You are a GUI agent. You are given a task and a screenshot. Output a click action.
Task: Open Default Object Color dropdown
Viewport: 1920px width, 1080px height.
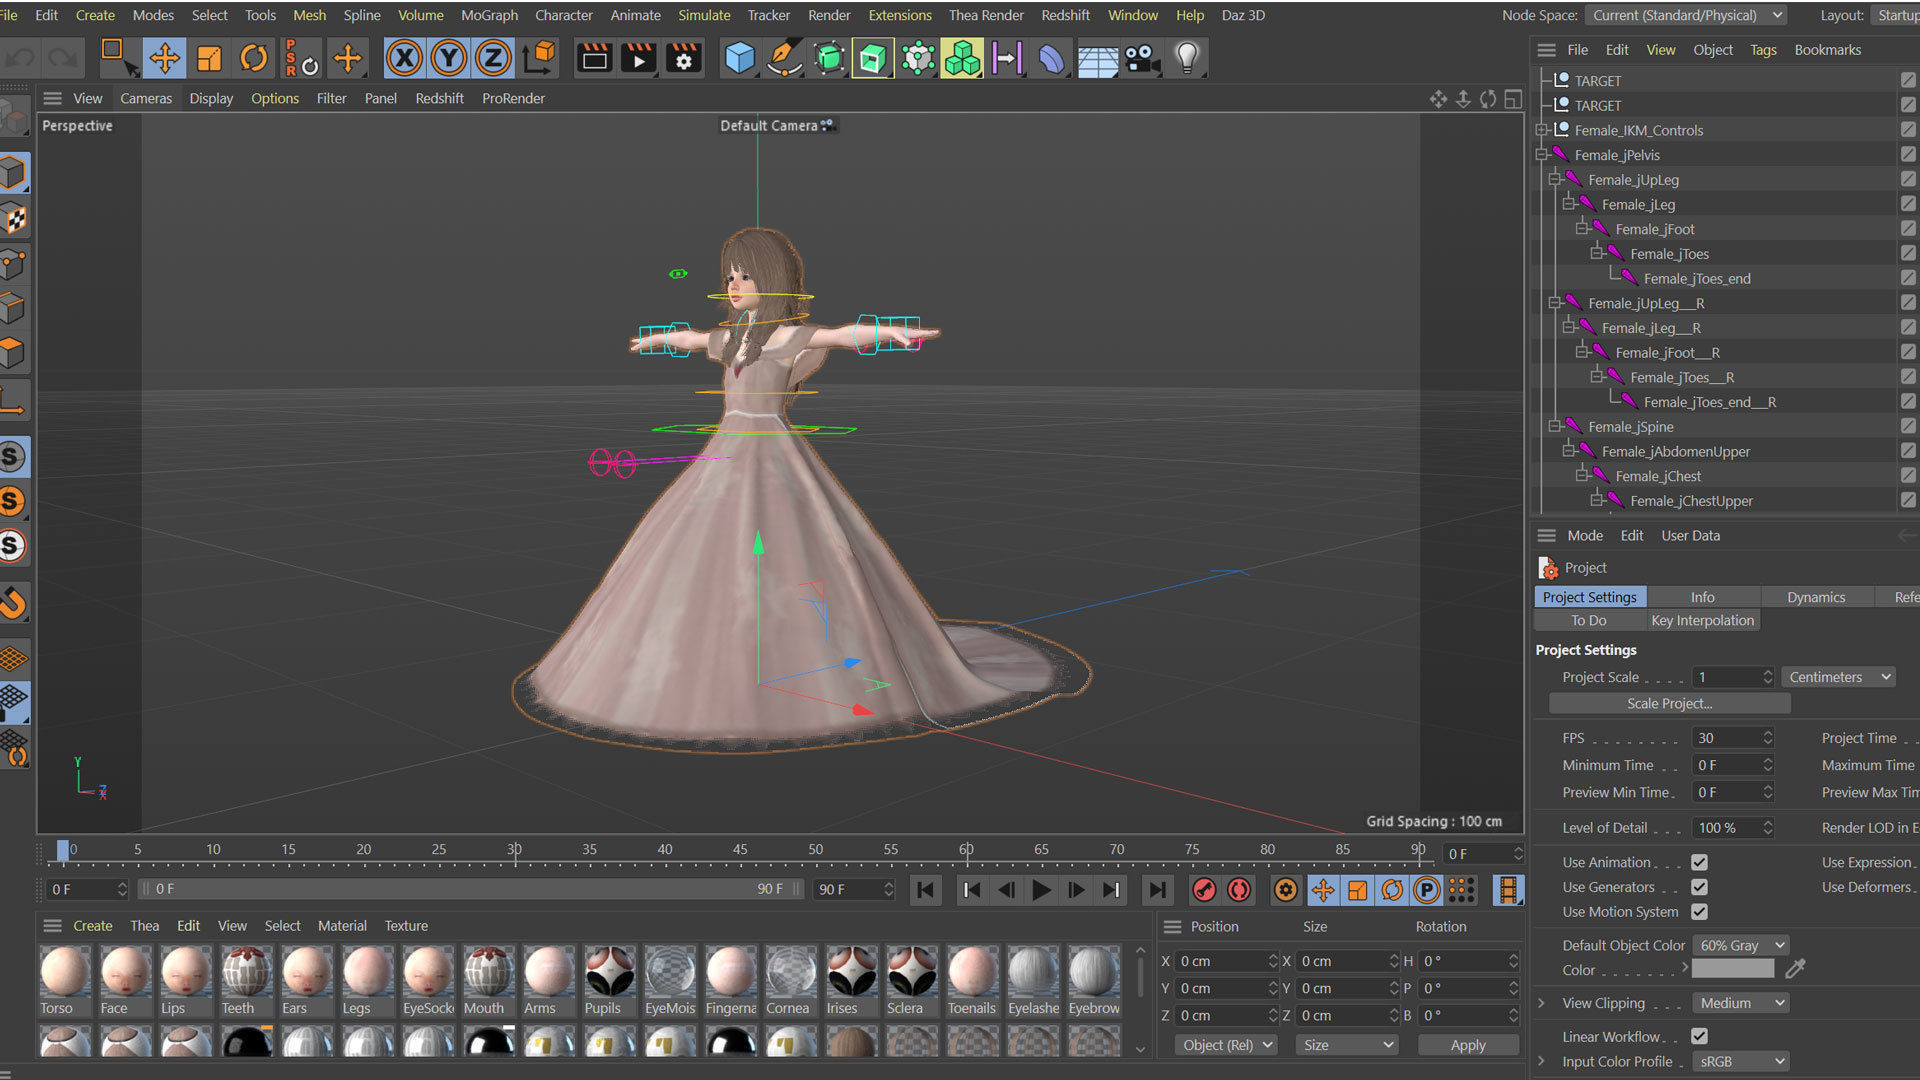pos(1741,945)
